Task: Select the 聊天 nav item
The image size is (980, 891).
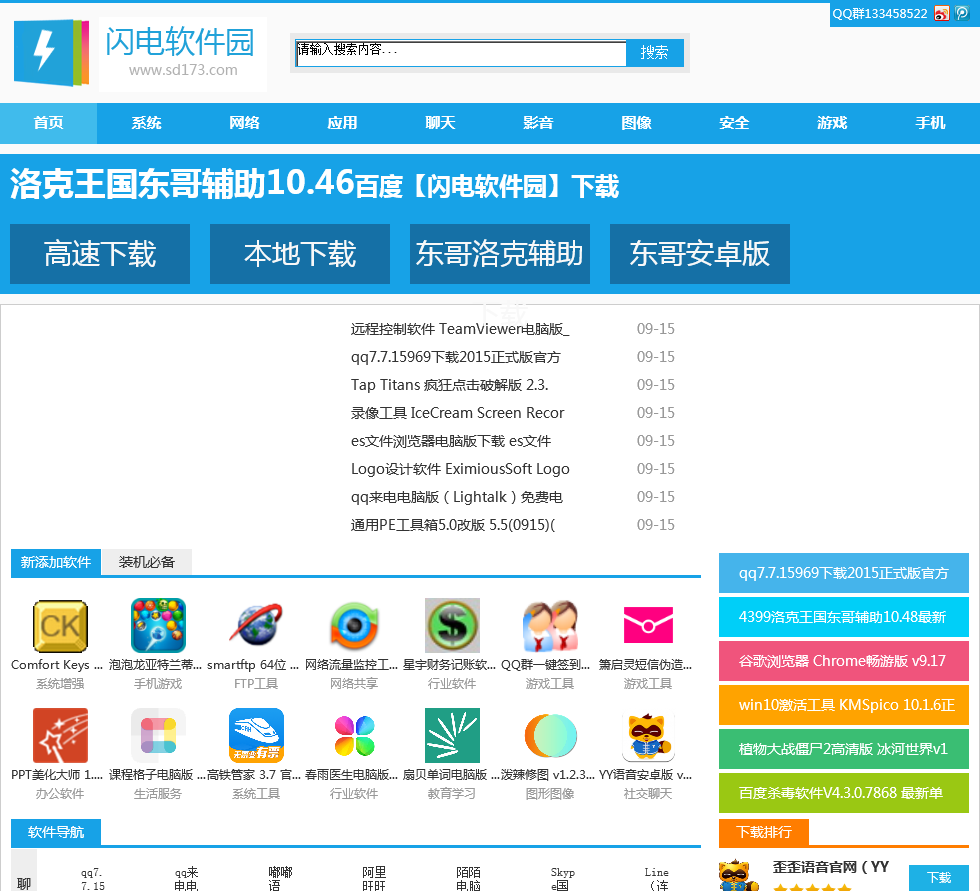Action: coord(441,123)
